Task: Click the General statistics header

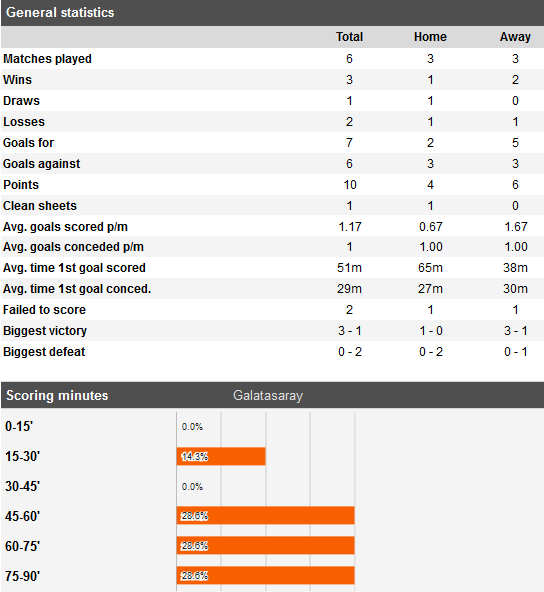Action: pyautogui.click(x=60, y=12)
